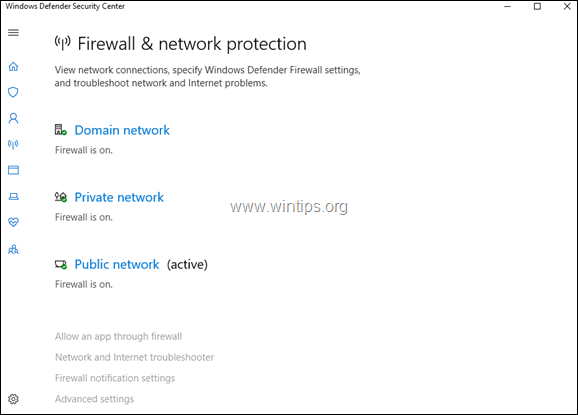Click the Public network status icon
The width and height of the screenshot is (578, 415).
point(61,264)
